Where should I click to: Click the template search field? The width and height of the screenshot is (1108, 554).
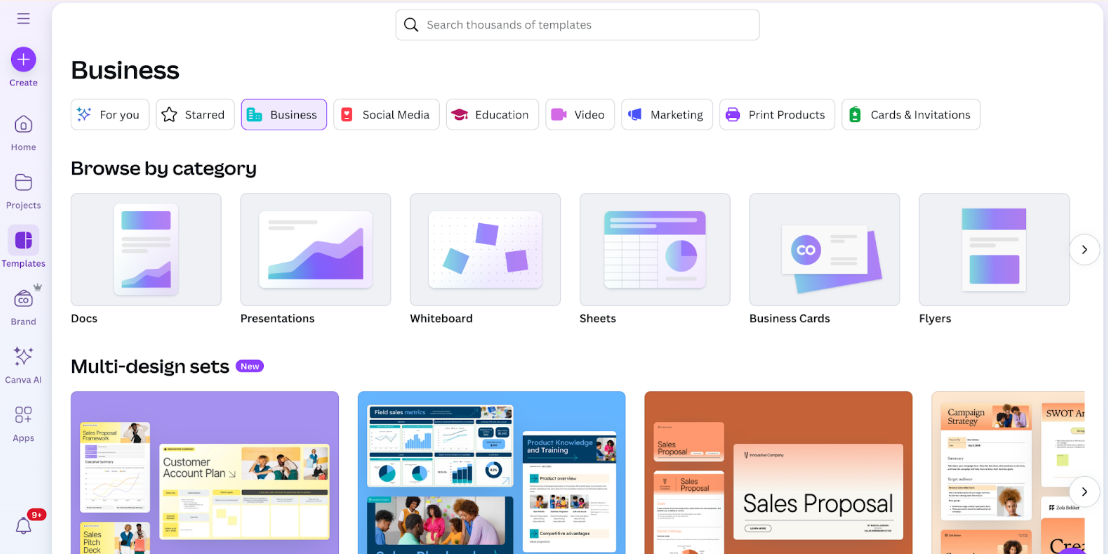[x=577, y=25]
